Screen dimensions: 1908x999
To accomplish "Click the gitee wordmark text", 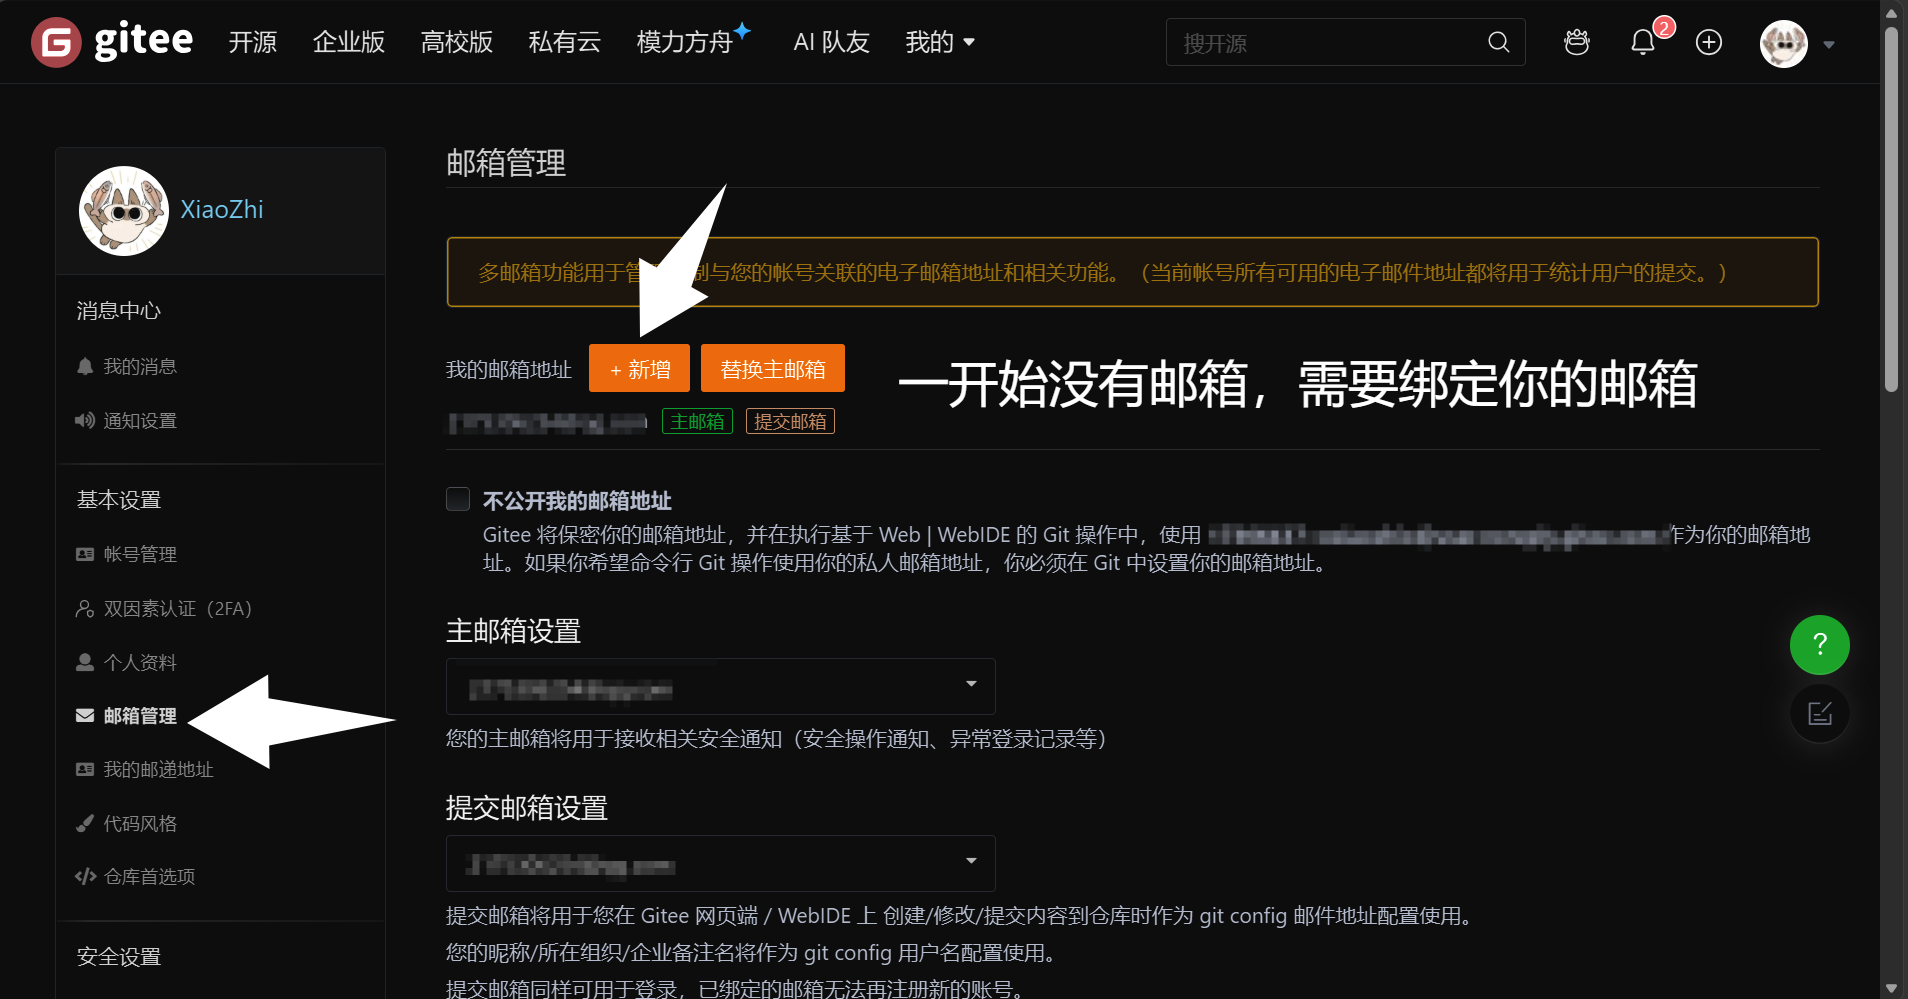I will 144,42.
